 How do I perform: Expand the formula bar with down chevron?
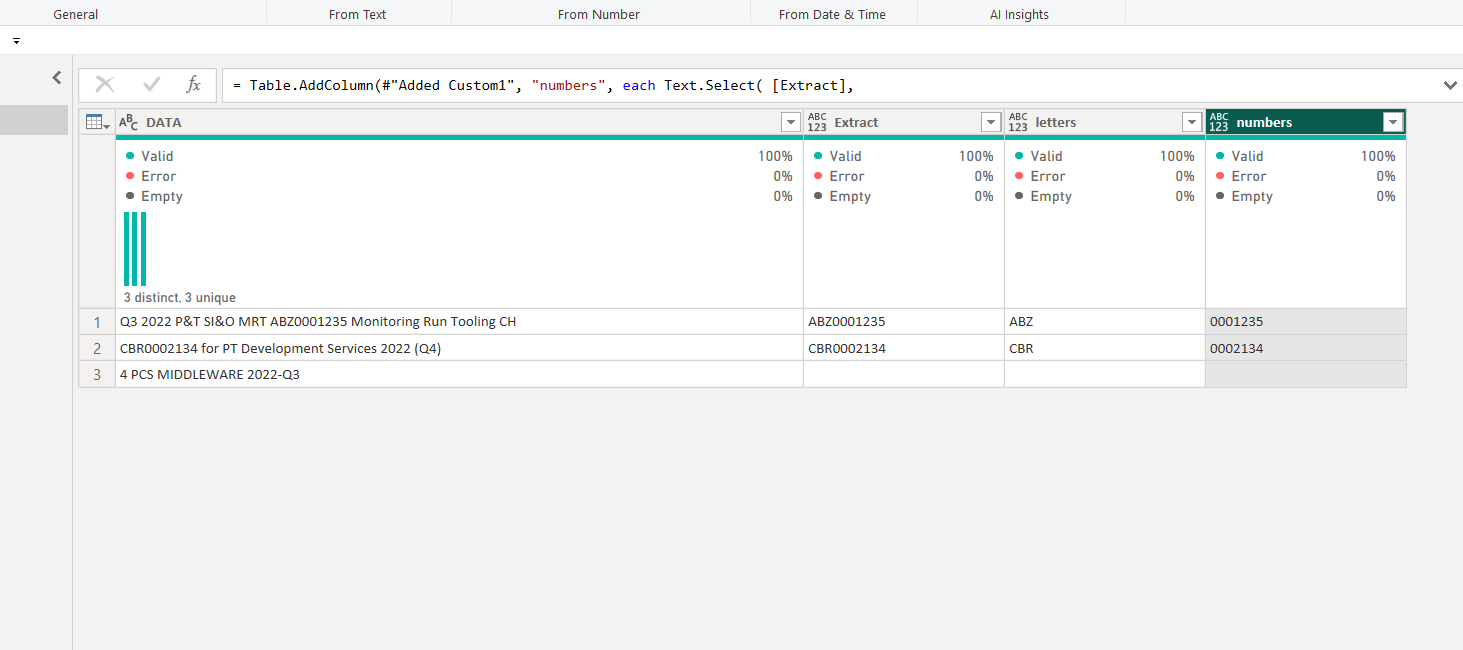click(1450, 85)
